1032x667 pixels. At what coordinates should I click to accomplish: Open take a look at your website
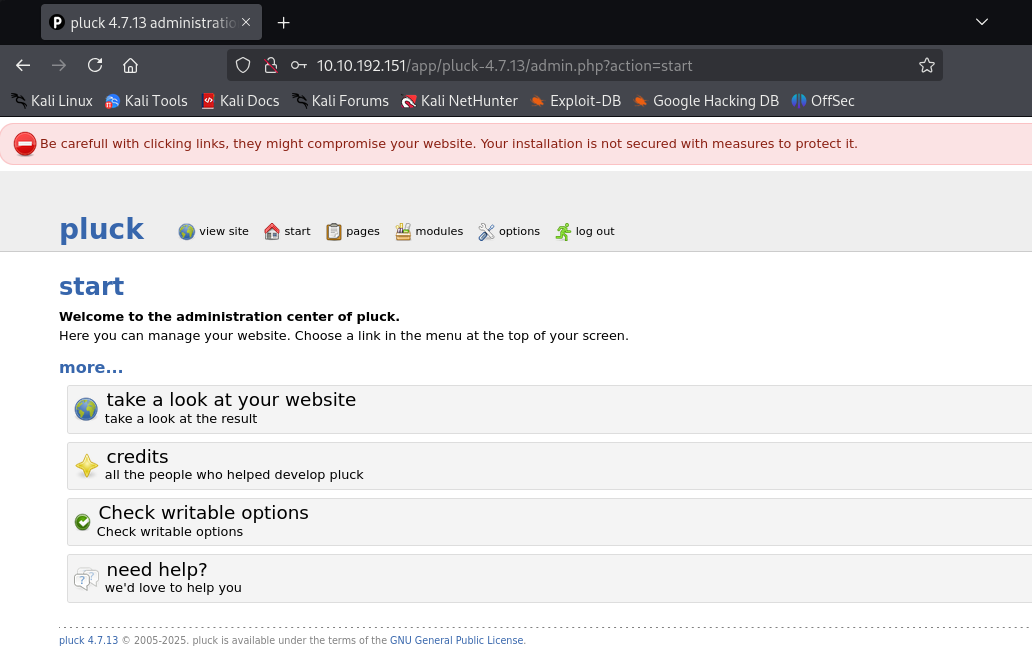point(231,400)
